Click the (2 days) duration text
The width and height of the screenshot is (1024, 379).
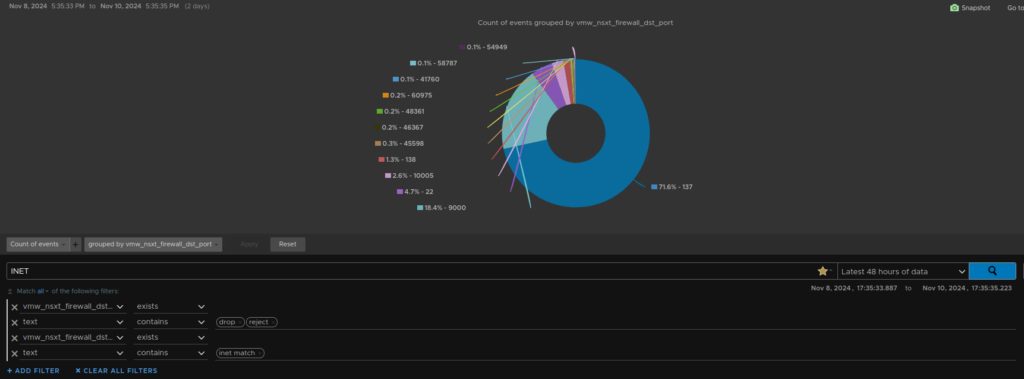pyautogui.click(x=197, y=7)
